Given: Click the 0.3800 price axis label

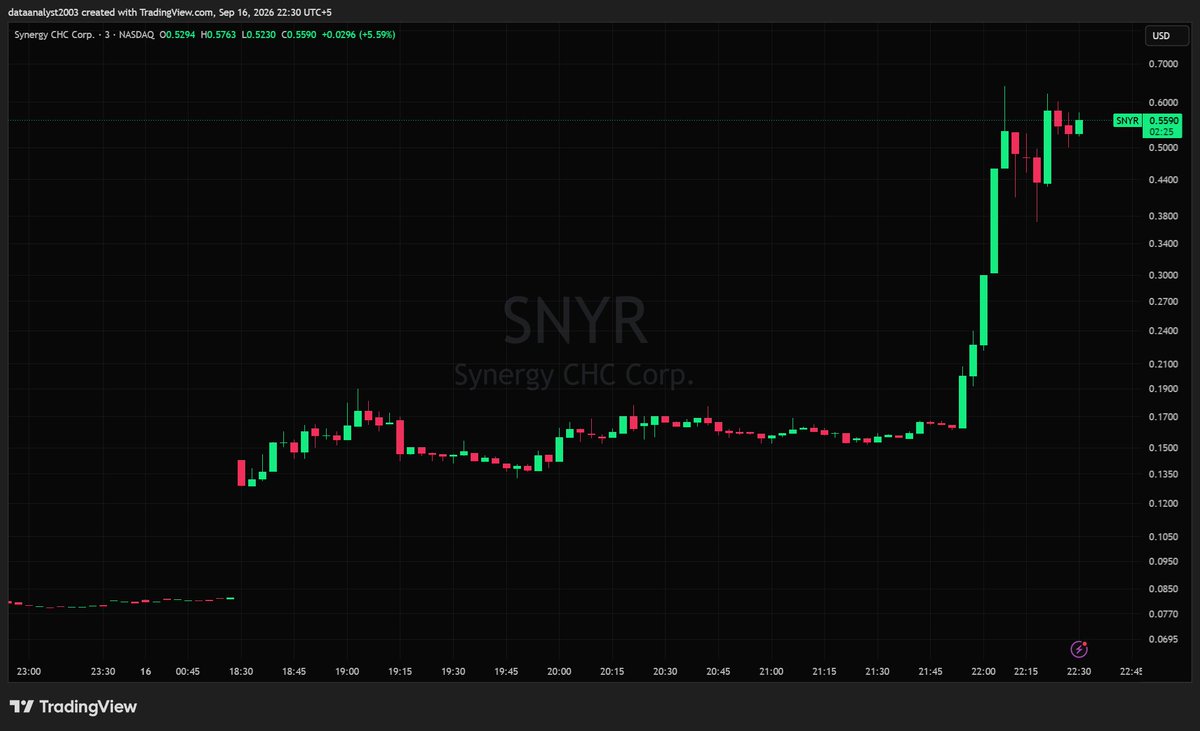Looking at the screenshot, I should tap(1163, 216).
